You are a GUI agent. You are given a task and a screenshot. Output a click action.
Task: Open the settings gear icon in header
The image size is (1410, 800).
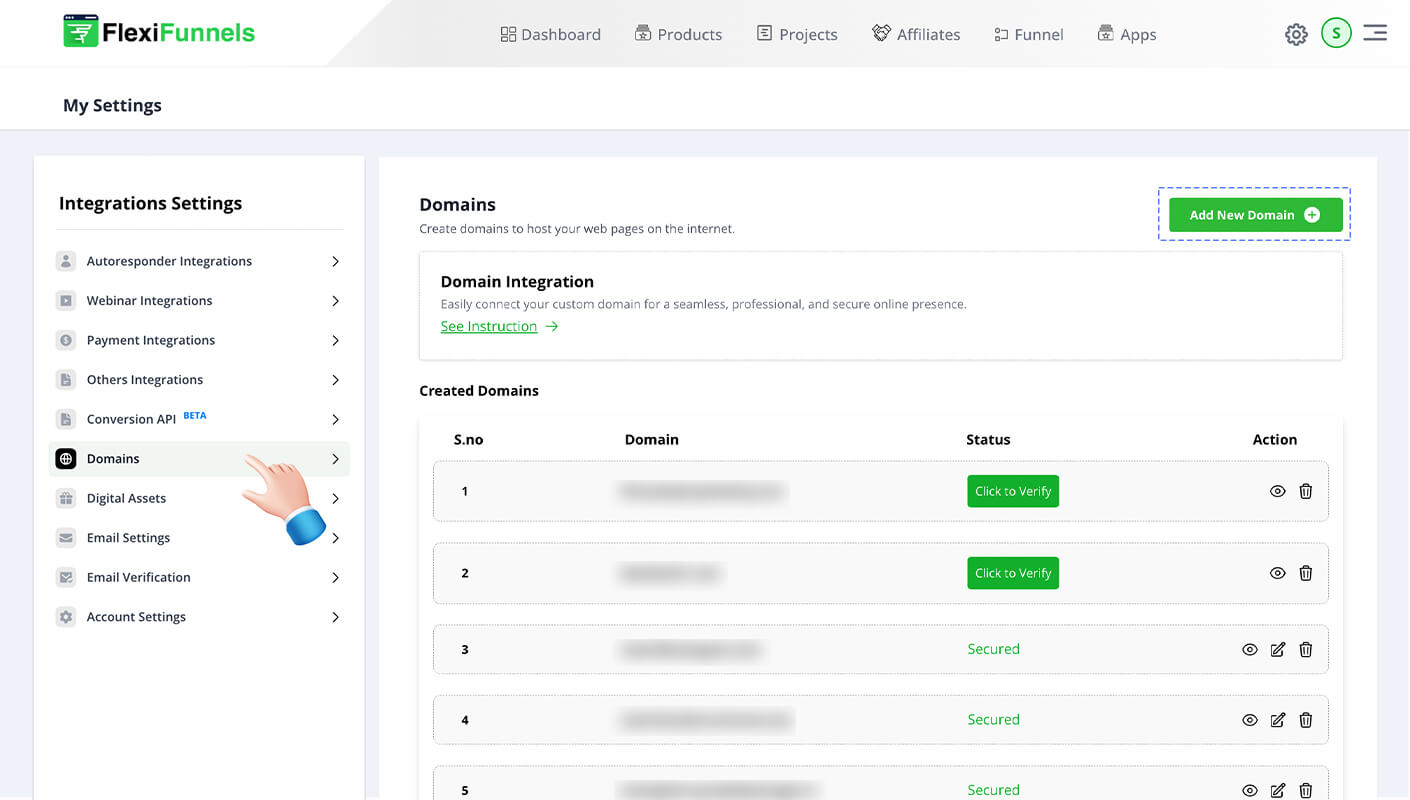(1296, 35)
